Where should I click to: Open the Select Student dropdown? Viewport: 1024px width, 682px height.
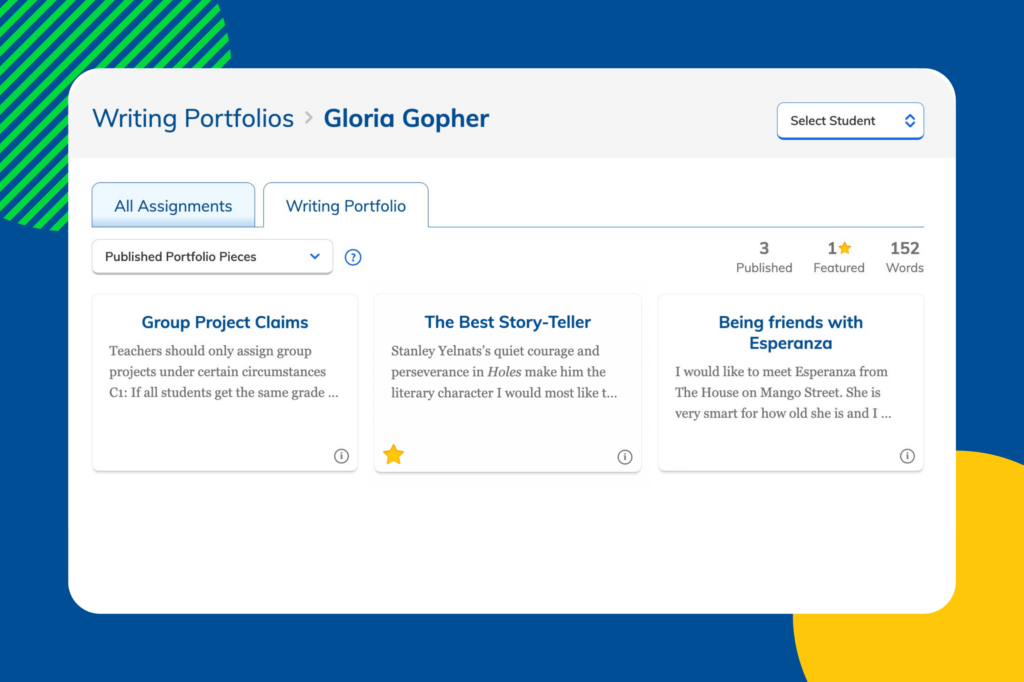point(850,120)
